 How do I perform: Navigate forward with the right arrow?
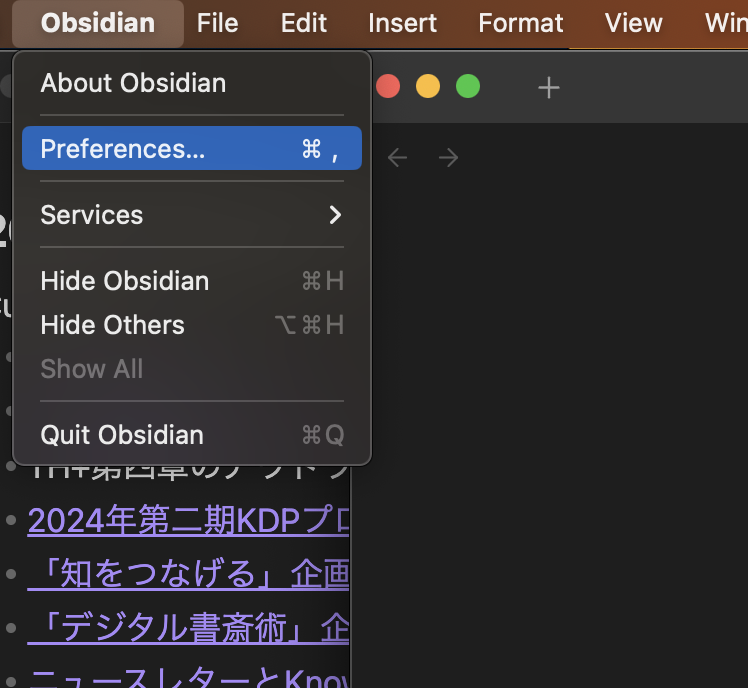[449, 157]
